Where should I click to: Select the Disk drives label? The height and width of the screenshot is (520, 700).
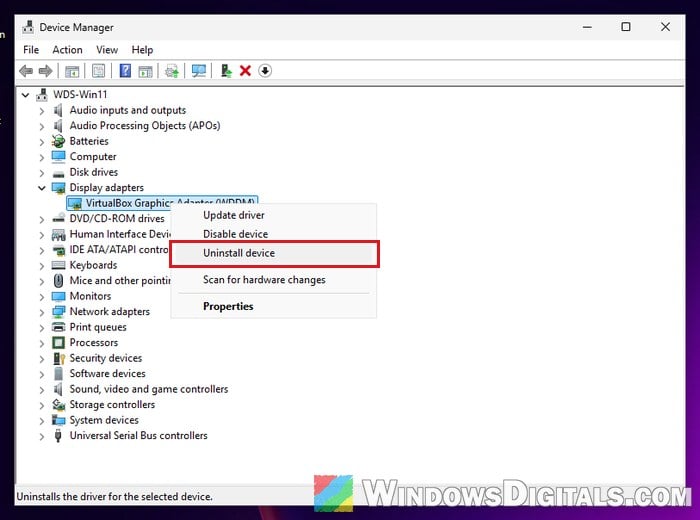tap(94, 172)
